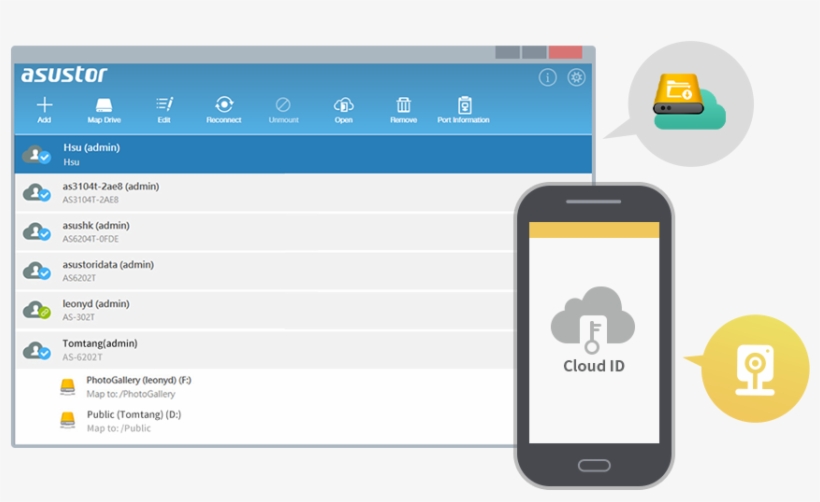Tap the Cloud ID key icon on the phone

(x=593, y=320)
